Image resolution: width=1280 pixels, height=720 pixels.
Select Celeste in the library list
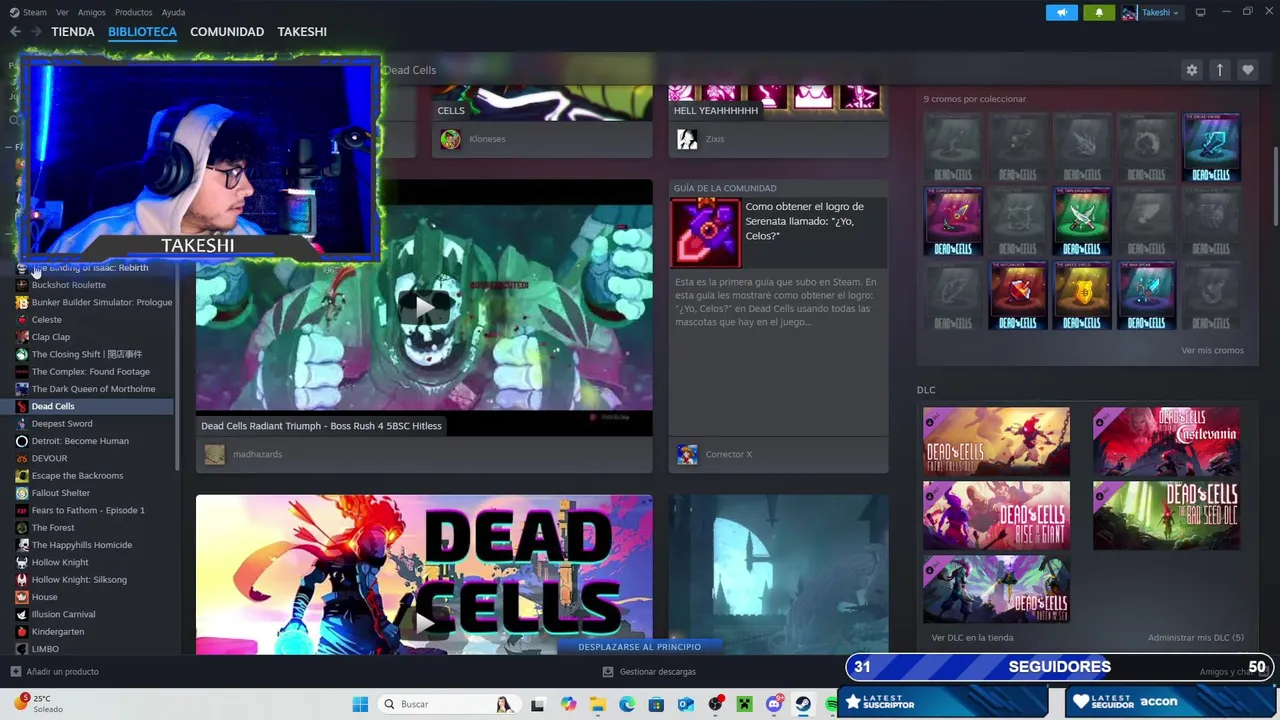pyautogui.click(x=94, y=320)
